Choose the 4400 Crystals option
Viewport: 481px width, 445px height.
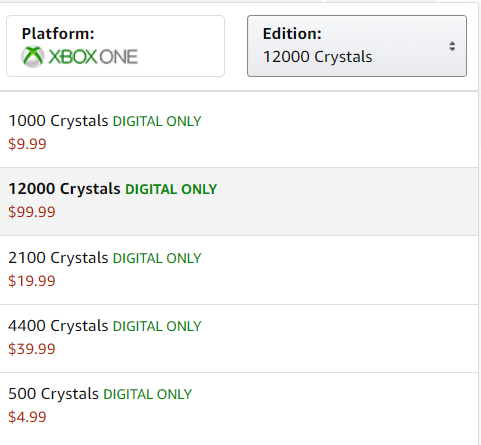coord(239,338)
